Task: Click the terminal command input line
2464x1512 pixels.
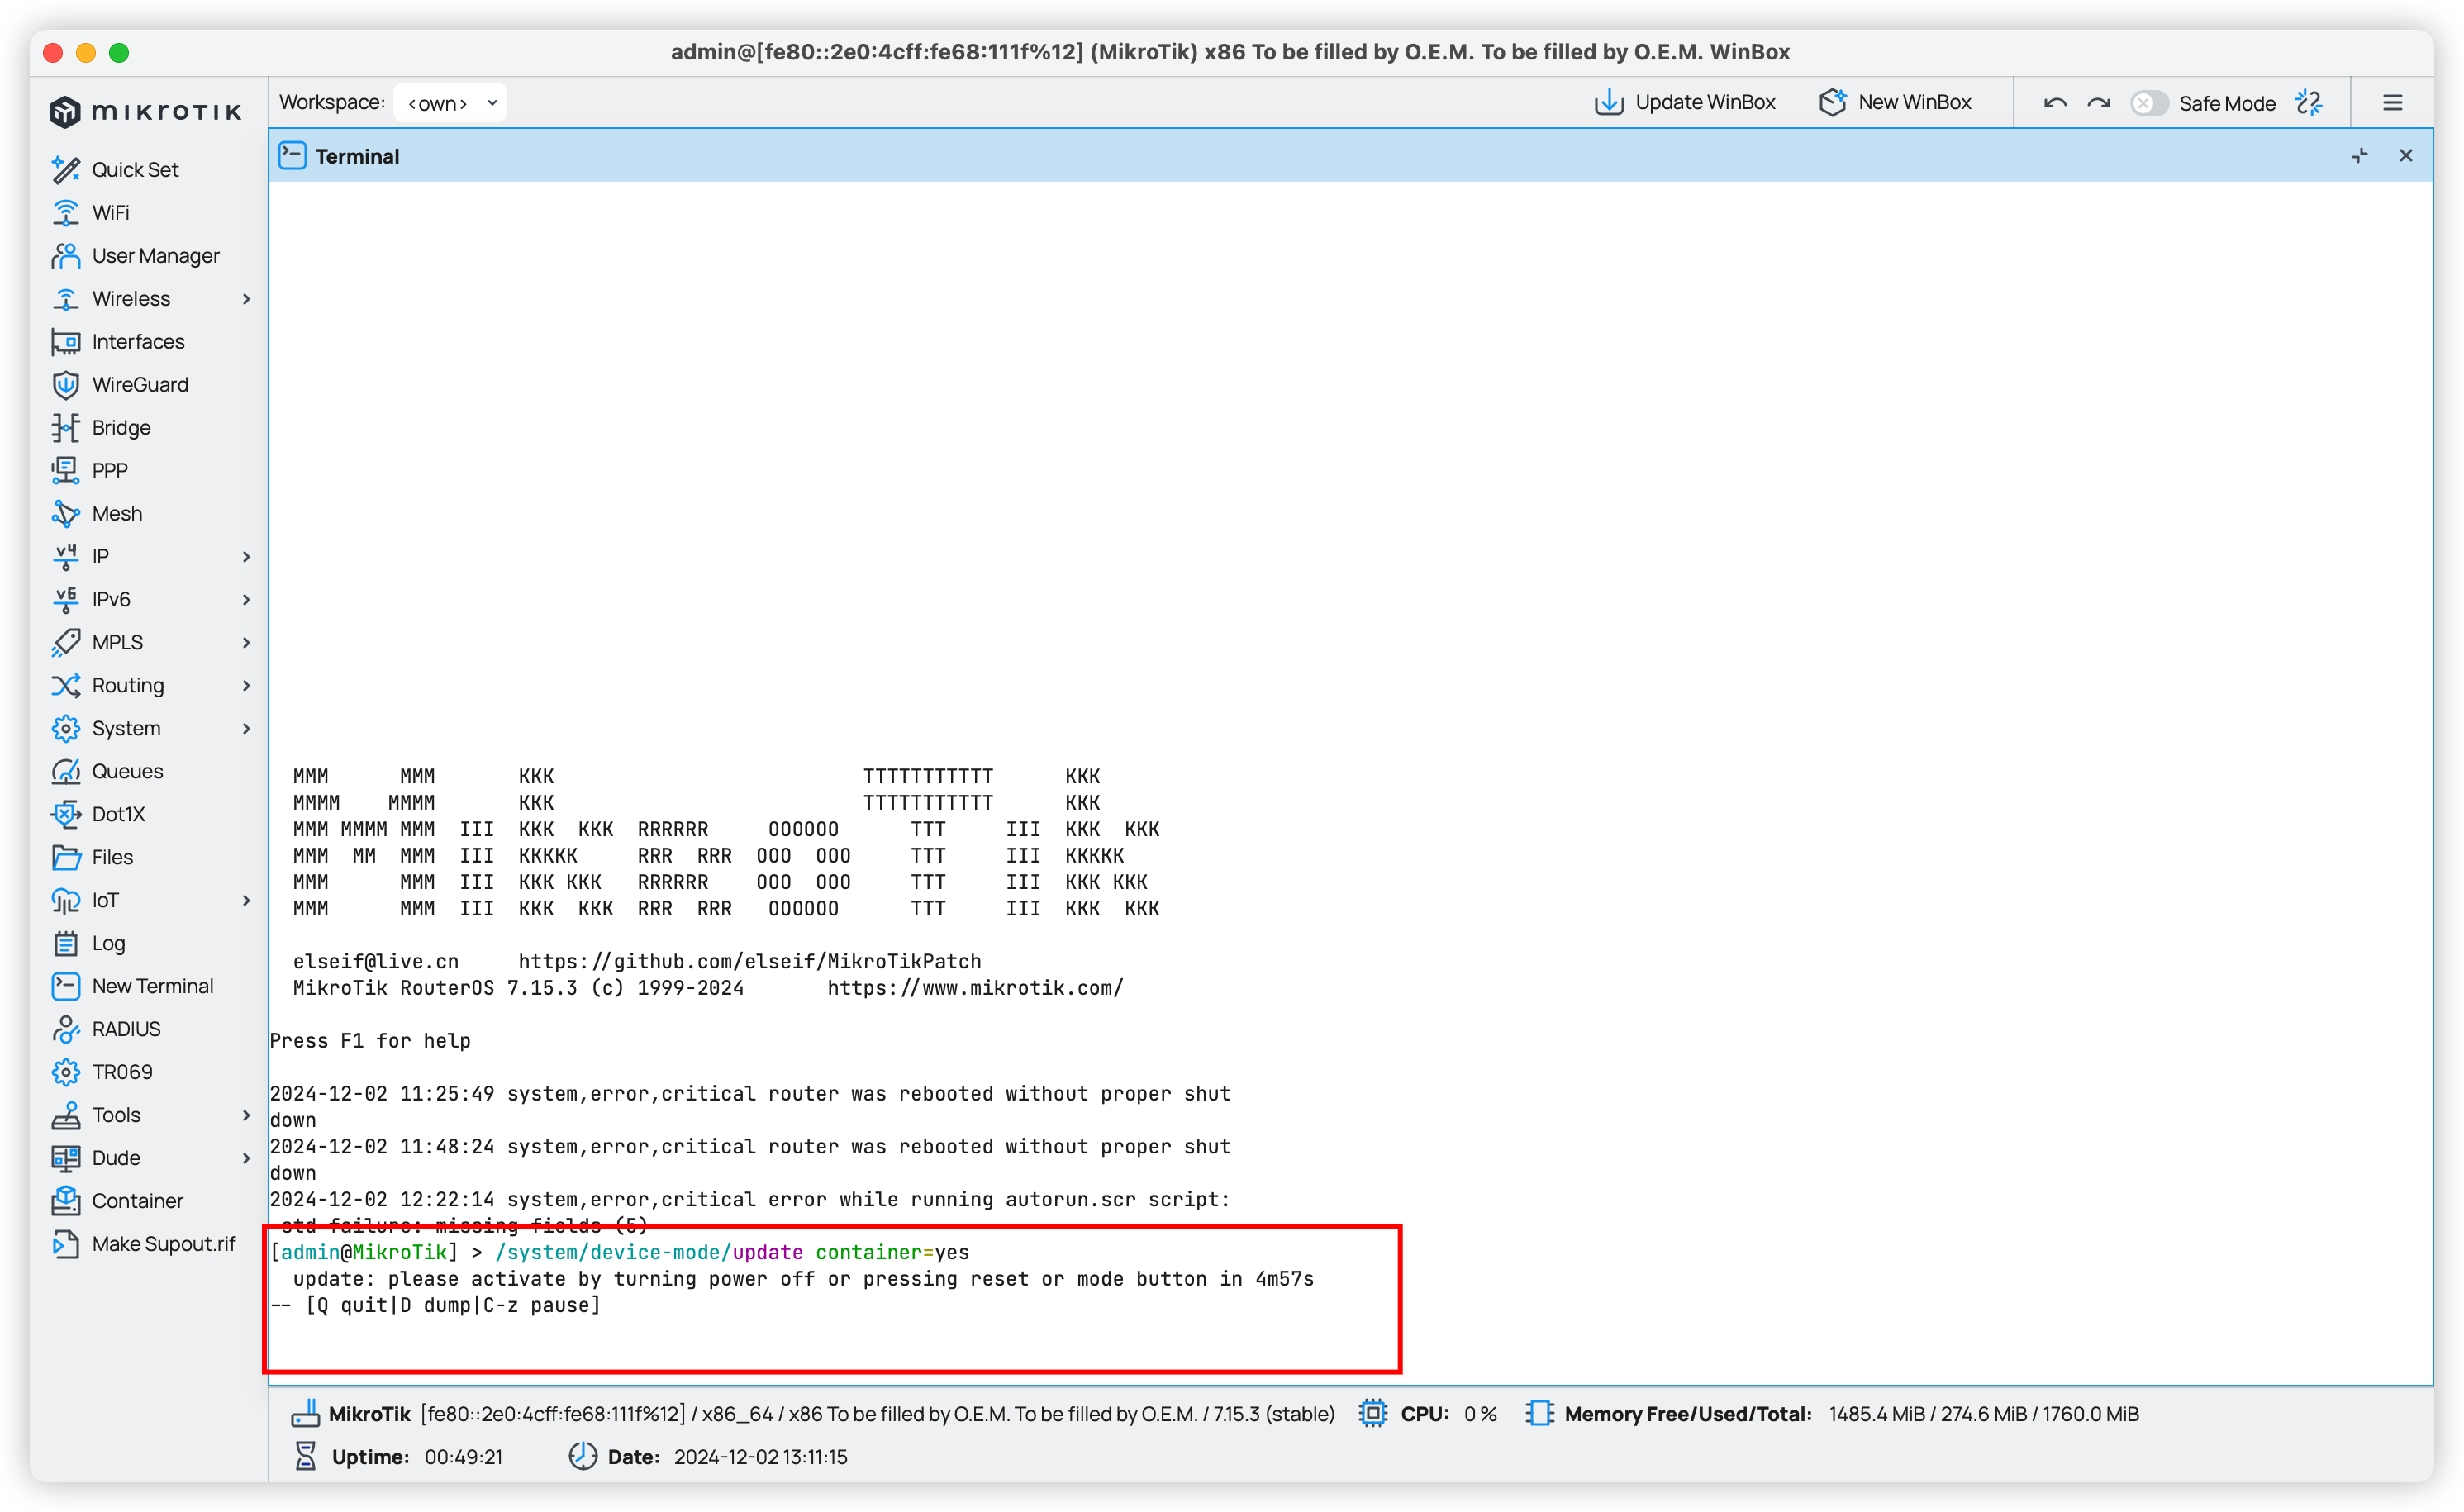Action: coord(620,1252)
